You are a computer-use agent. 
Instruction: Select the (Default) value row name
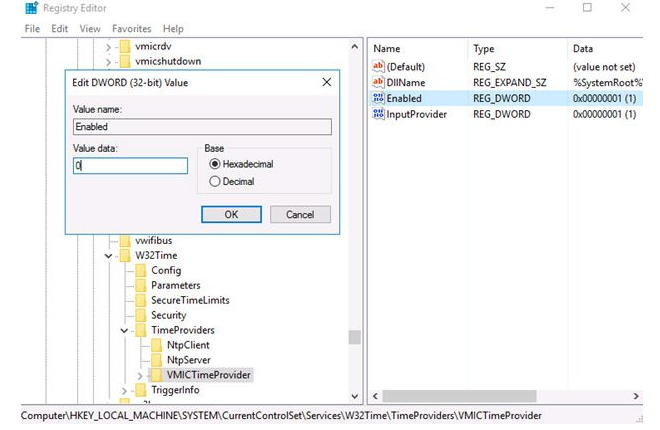click(x=406, y=66)
